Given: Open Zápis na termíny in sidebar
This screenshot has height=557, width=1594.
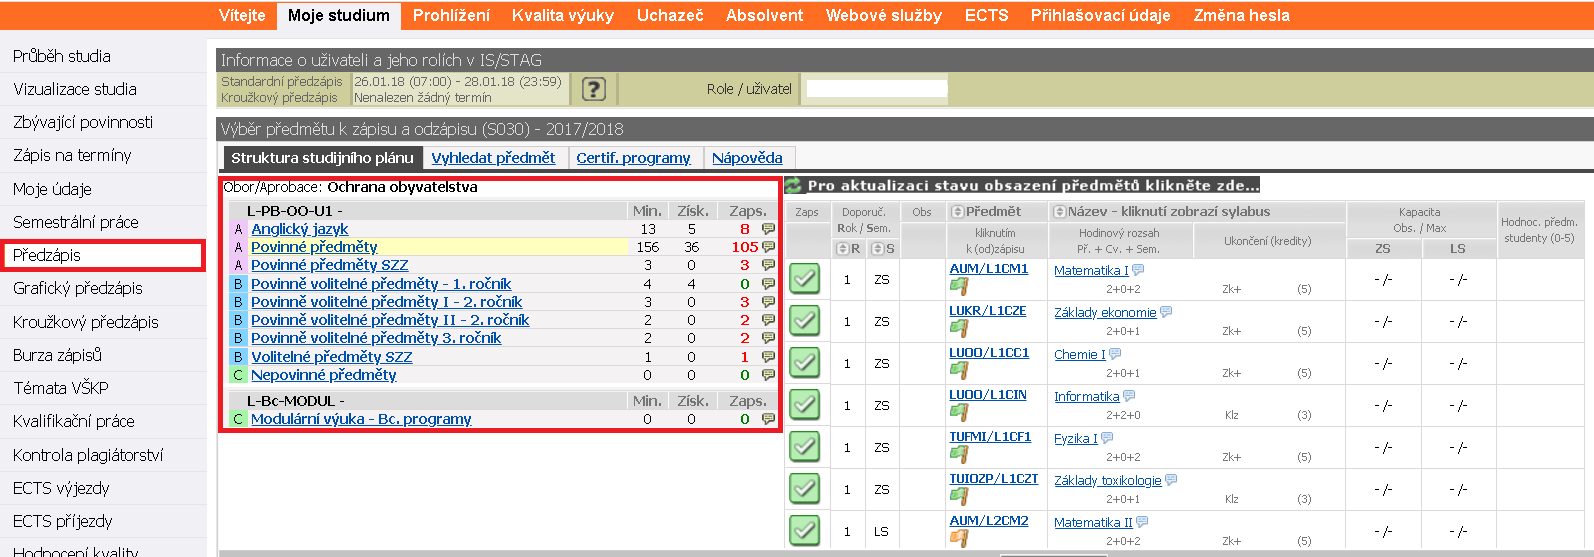Looking at the screenshot, I should 72,155.
